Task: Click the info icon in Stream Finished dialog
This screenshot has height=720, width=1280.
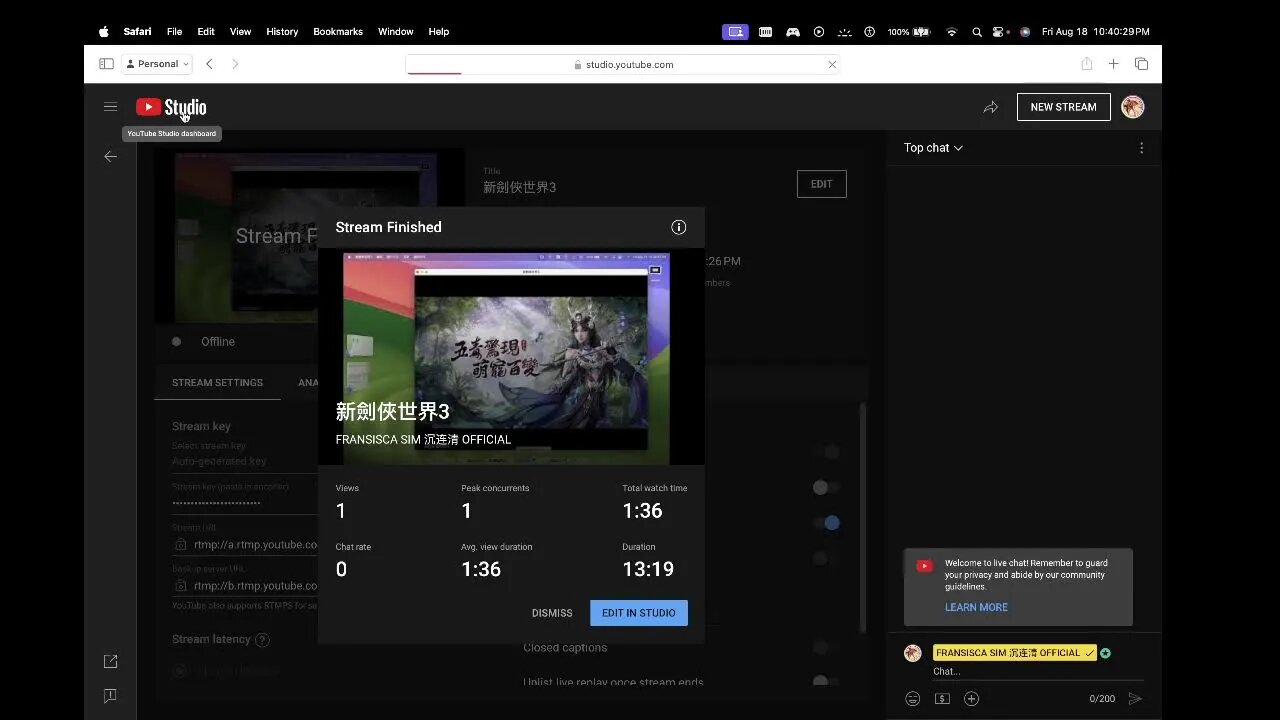Action: (x=678, y=227)
